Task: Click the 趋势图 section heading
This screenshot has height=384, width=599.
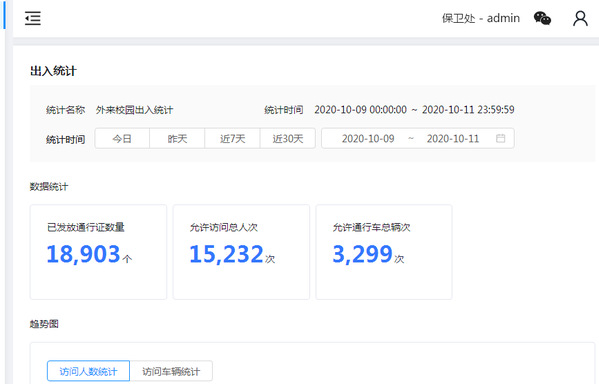Action: click(x=44, y=324)
